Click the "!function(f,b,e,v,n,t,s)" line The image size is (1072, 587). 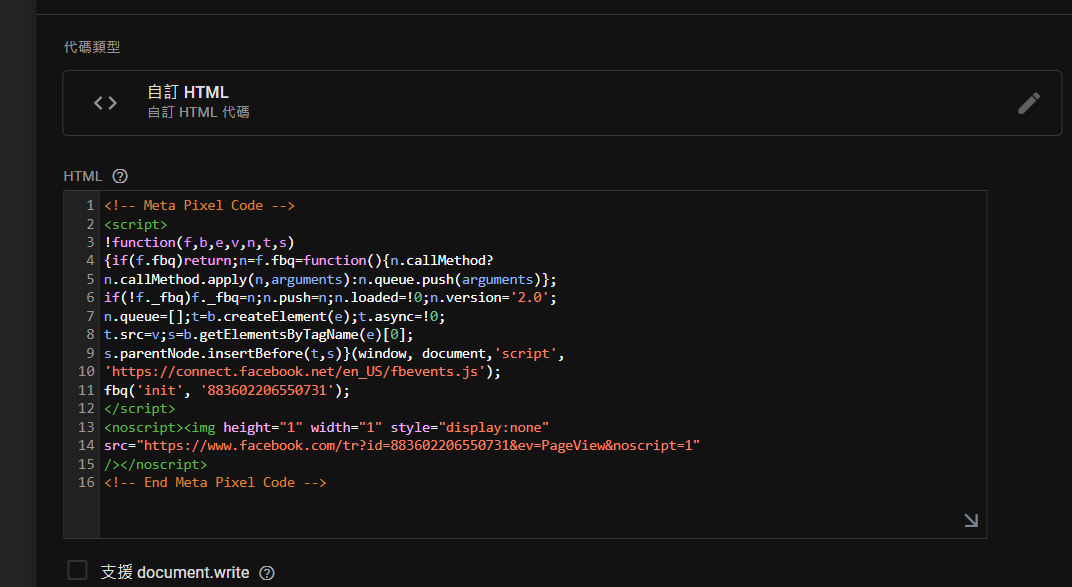pos(199,243)
